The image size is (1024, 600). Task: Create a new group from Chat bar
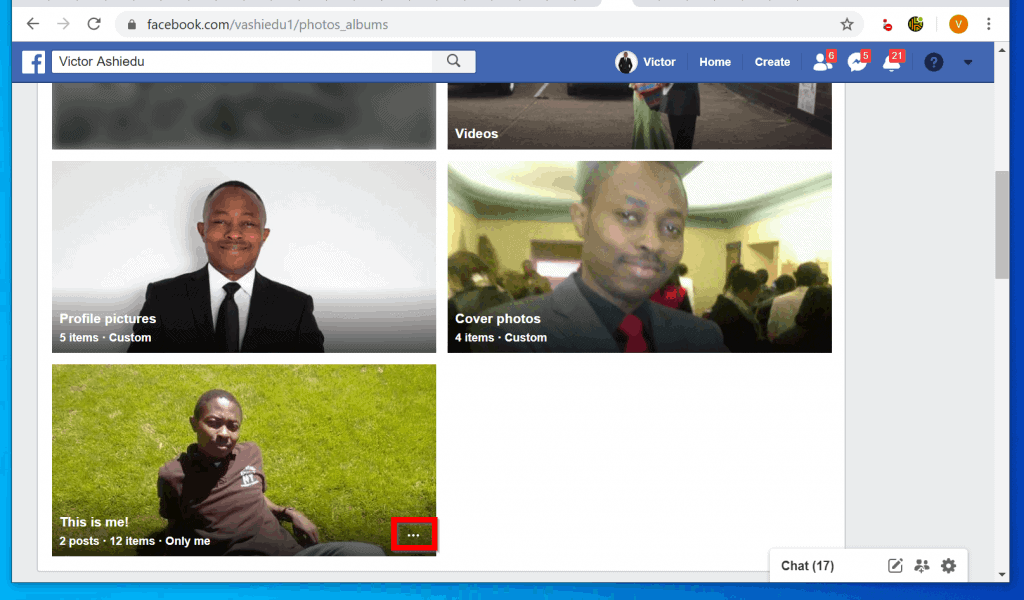click(921, 565)
